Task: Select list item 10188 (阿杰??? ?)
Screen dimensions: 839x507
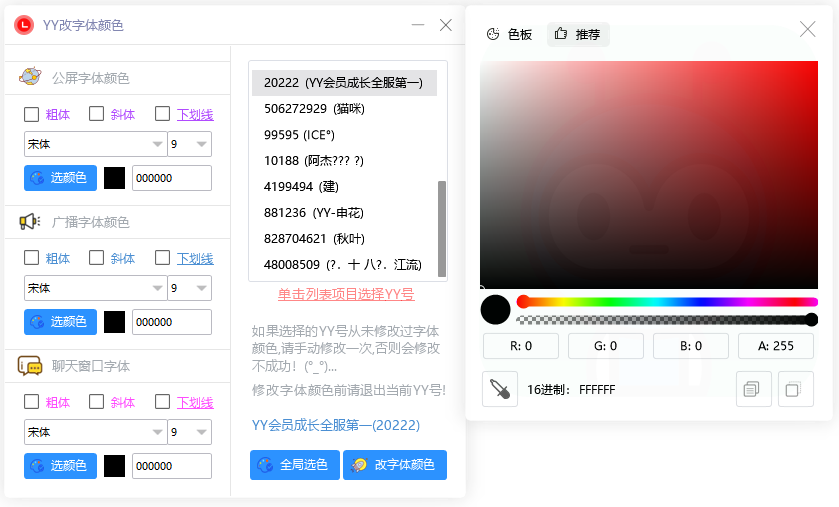Action: coord(344,160)
